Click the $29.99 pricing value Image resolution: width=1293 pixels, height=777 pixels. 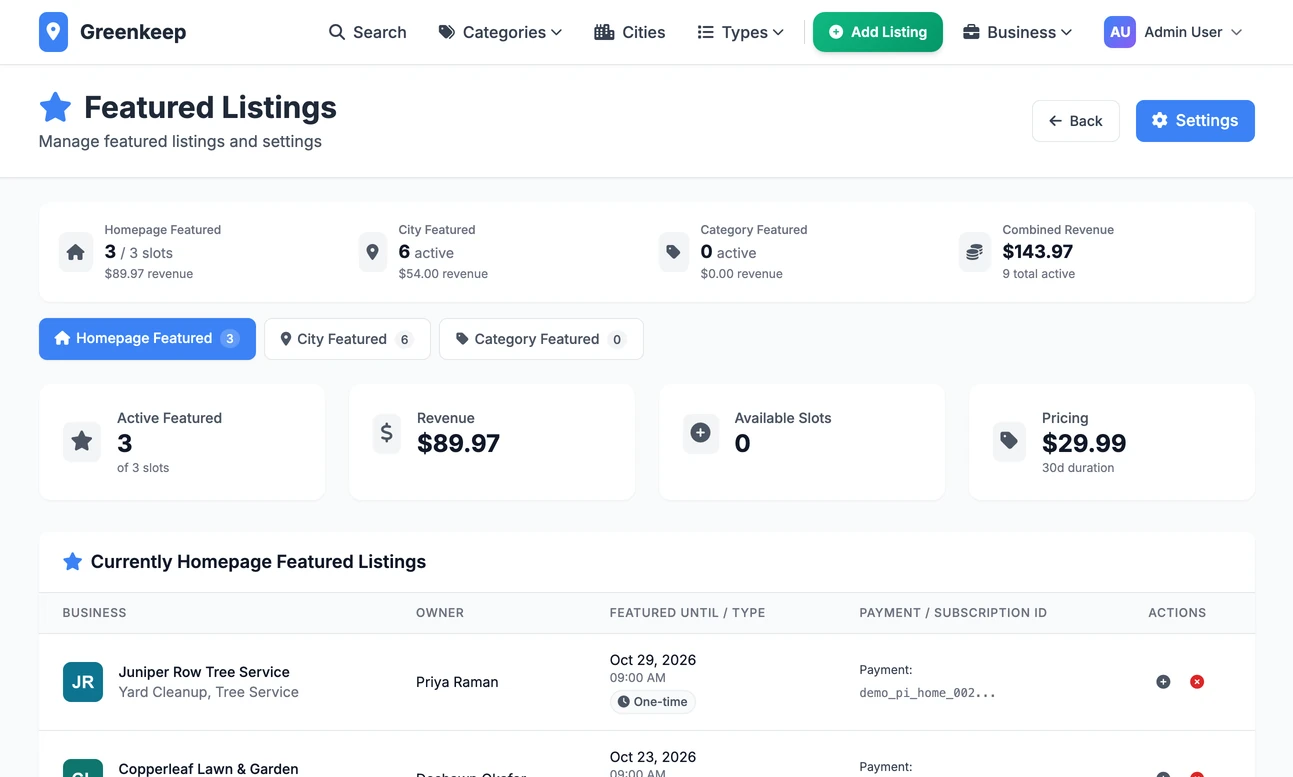point(1084,443)
